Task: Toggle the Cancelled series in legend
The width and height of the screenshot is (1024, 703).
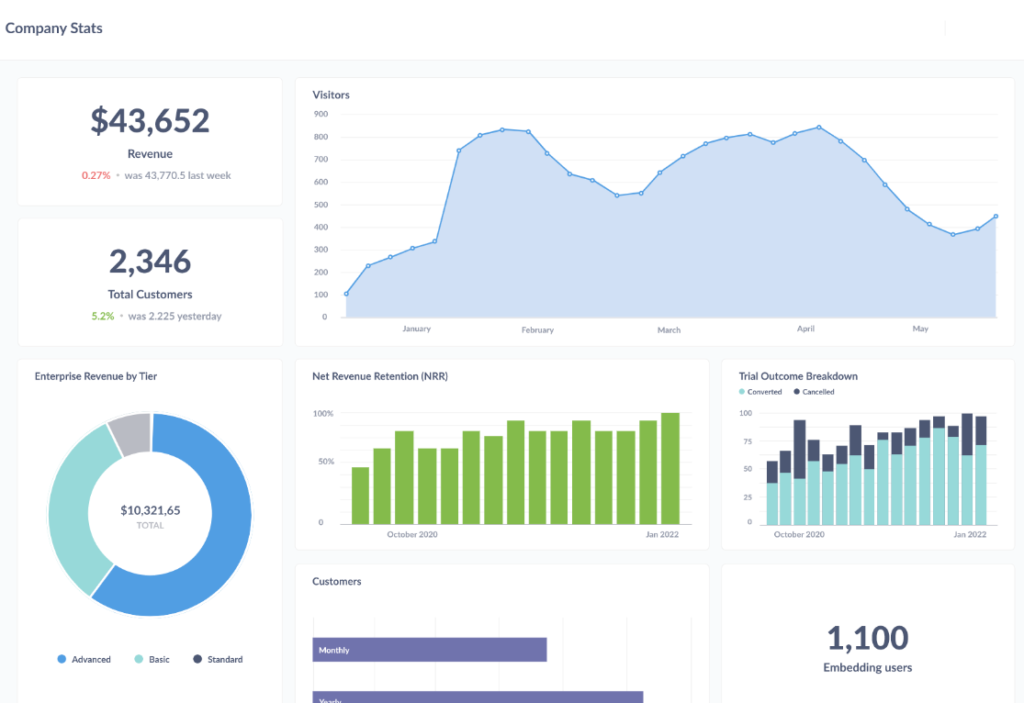Action: [x=814, y=392]
